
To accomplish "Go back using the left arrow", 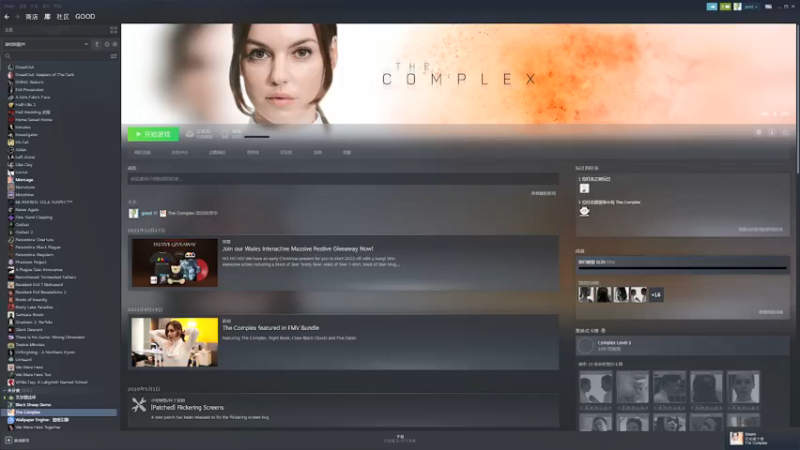I will tap(7, 17).
